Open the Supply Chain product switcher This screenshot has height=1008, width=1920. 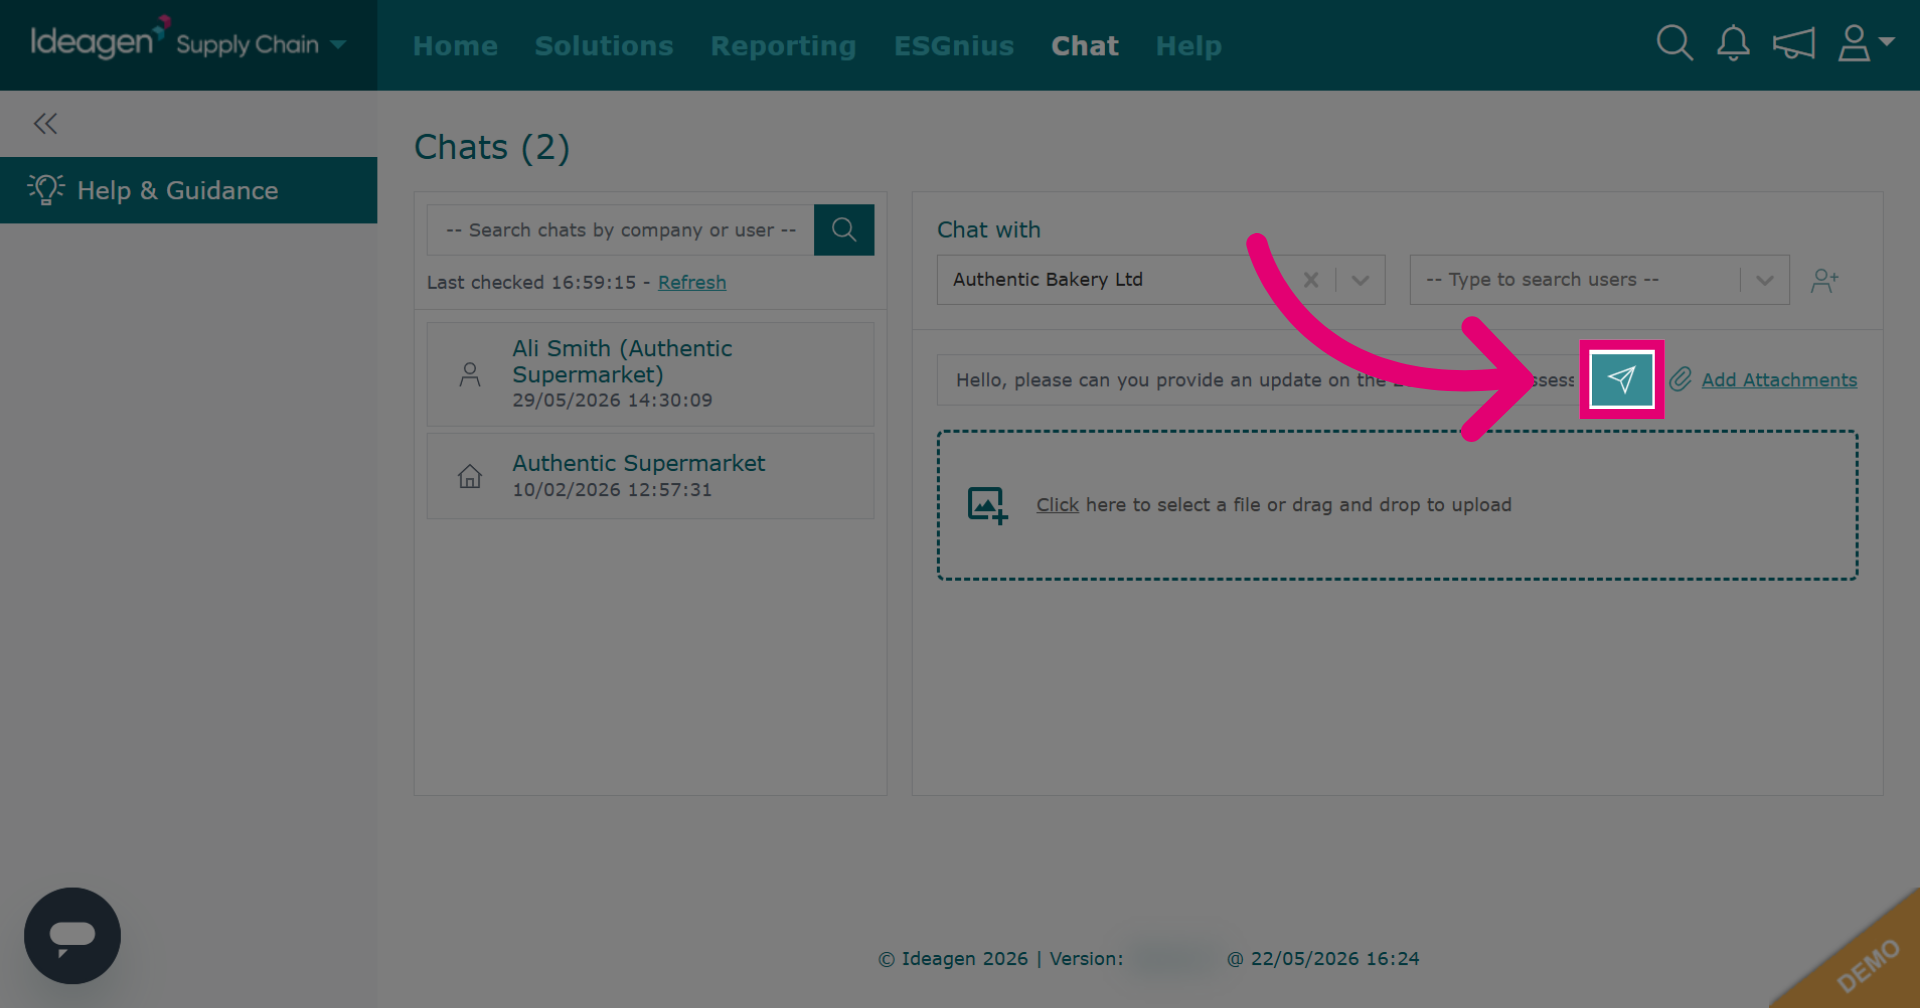pyautogui.click(x=261, y=44)
